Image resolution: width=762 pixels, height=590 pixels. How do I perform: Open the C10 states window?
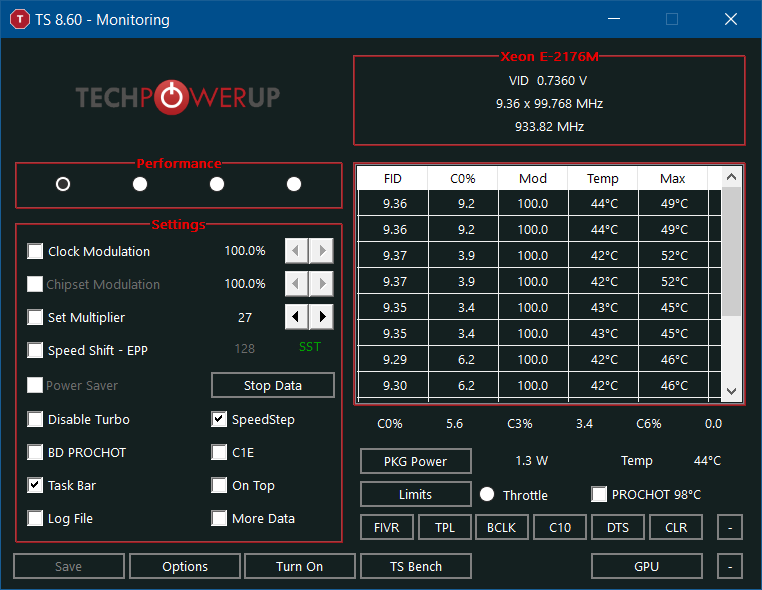pos(560,527)
